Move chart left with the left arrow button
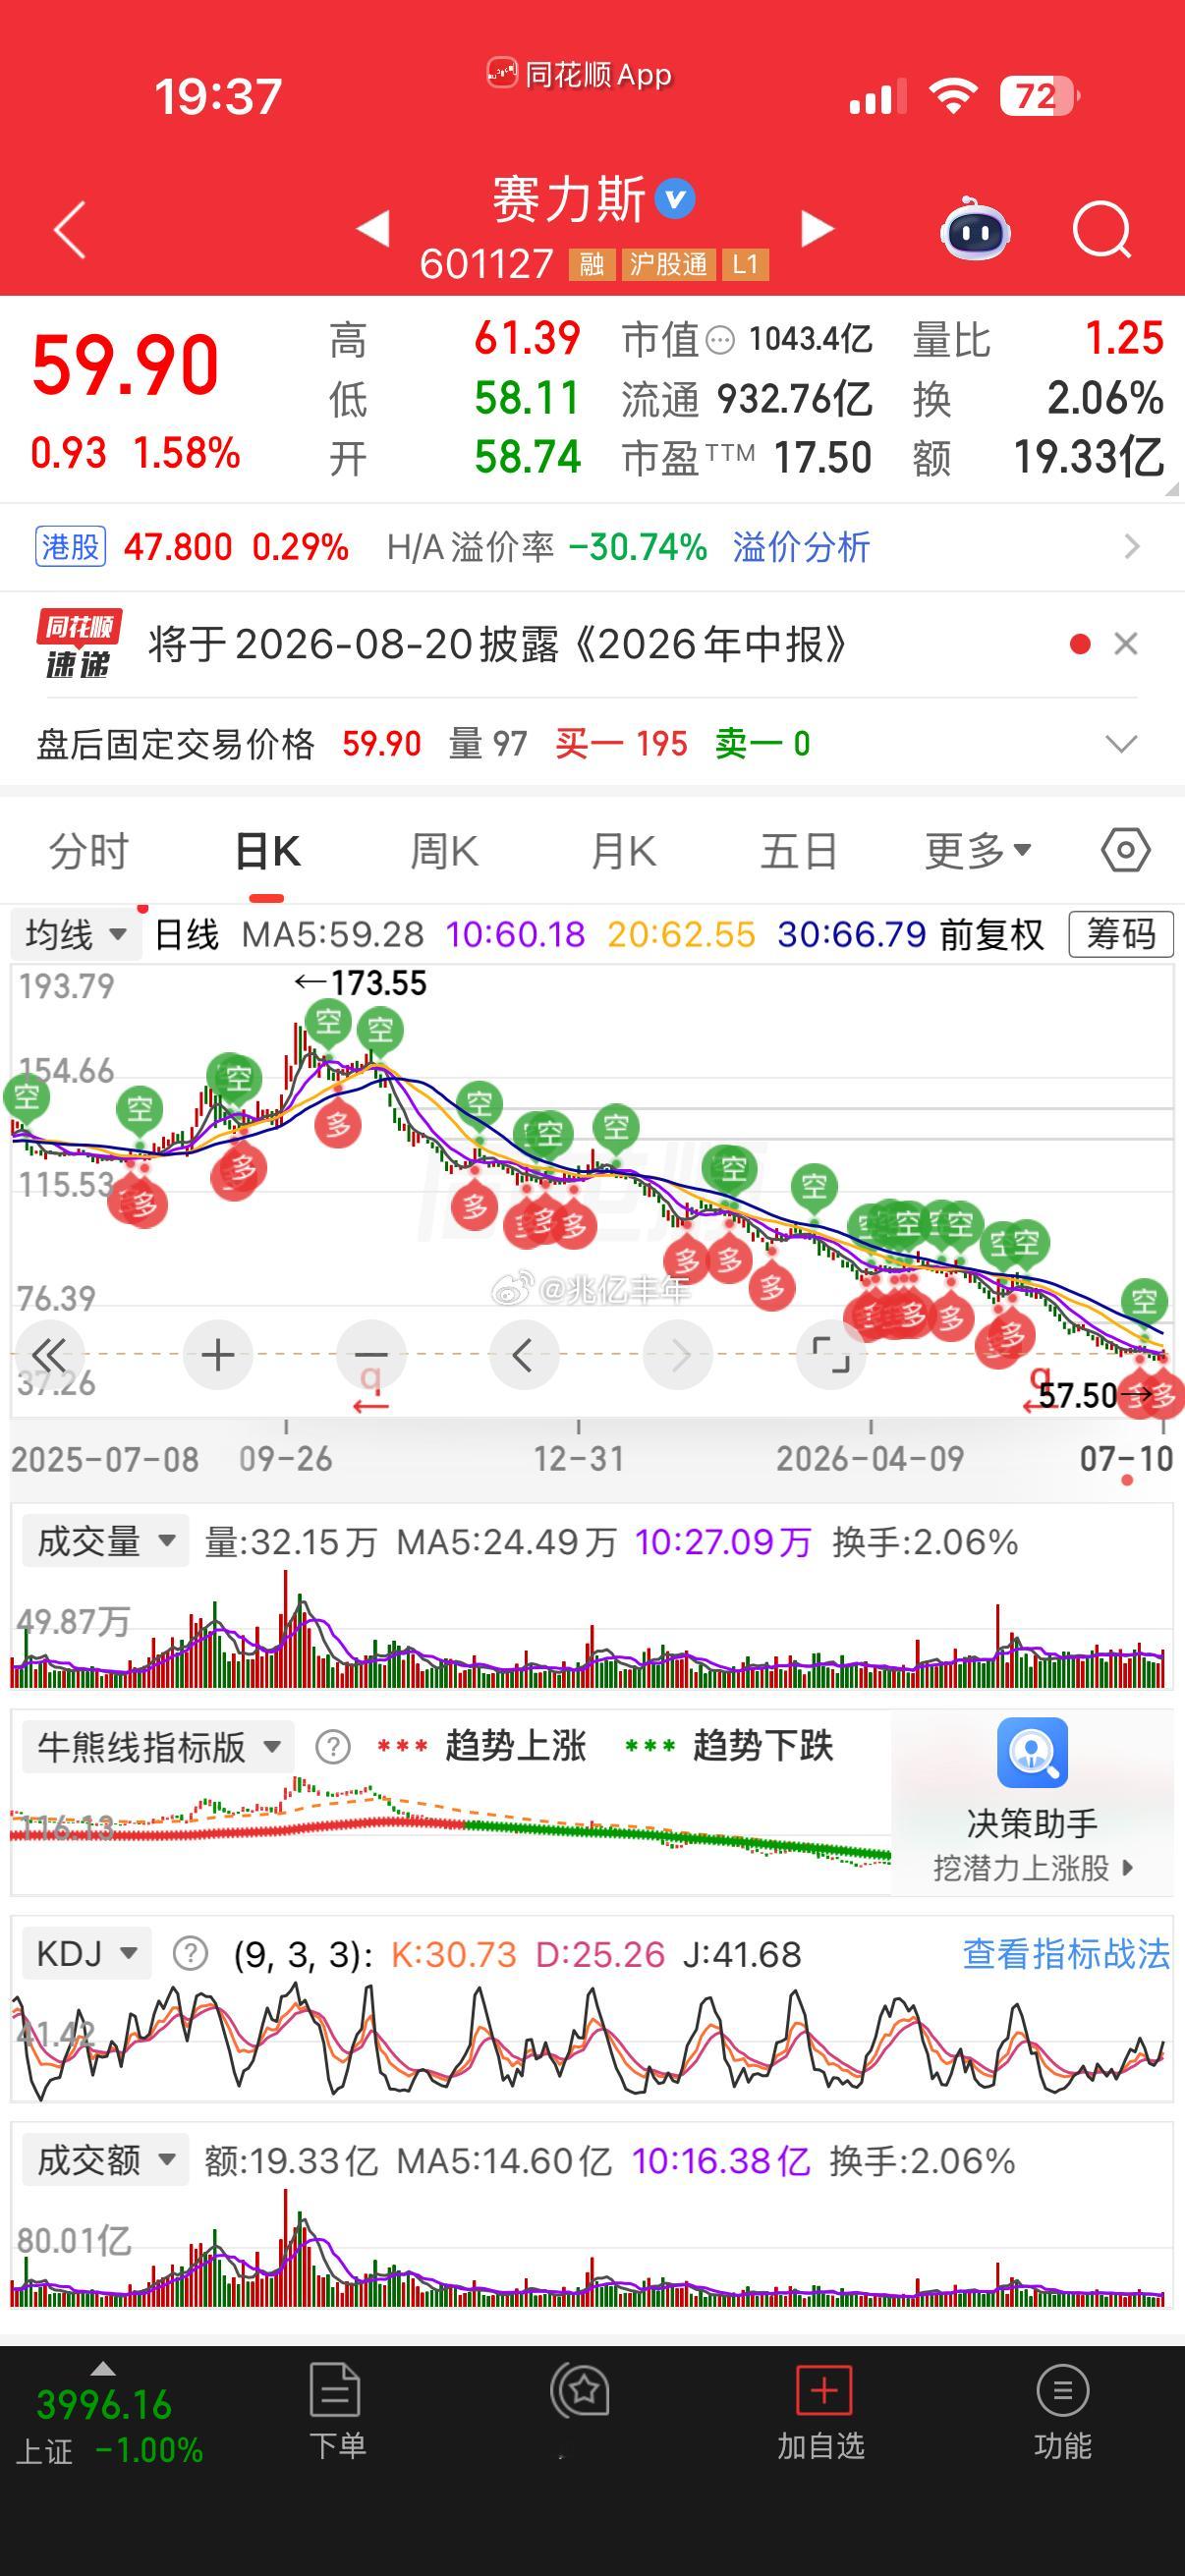Viewport: 1185px width, 2576px height. (523, 1355)
